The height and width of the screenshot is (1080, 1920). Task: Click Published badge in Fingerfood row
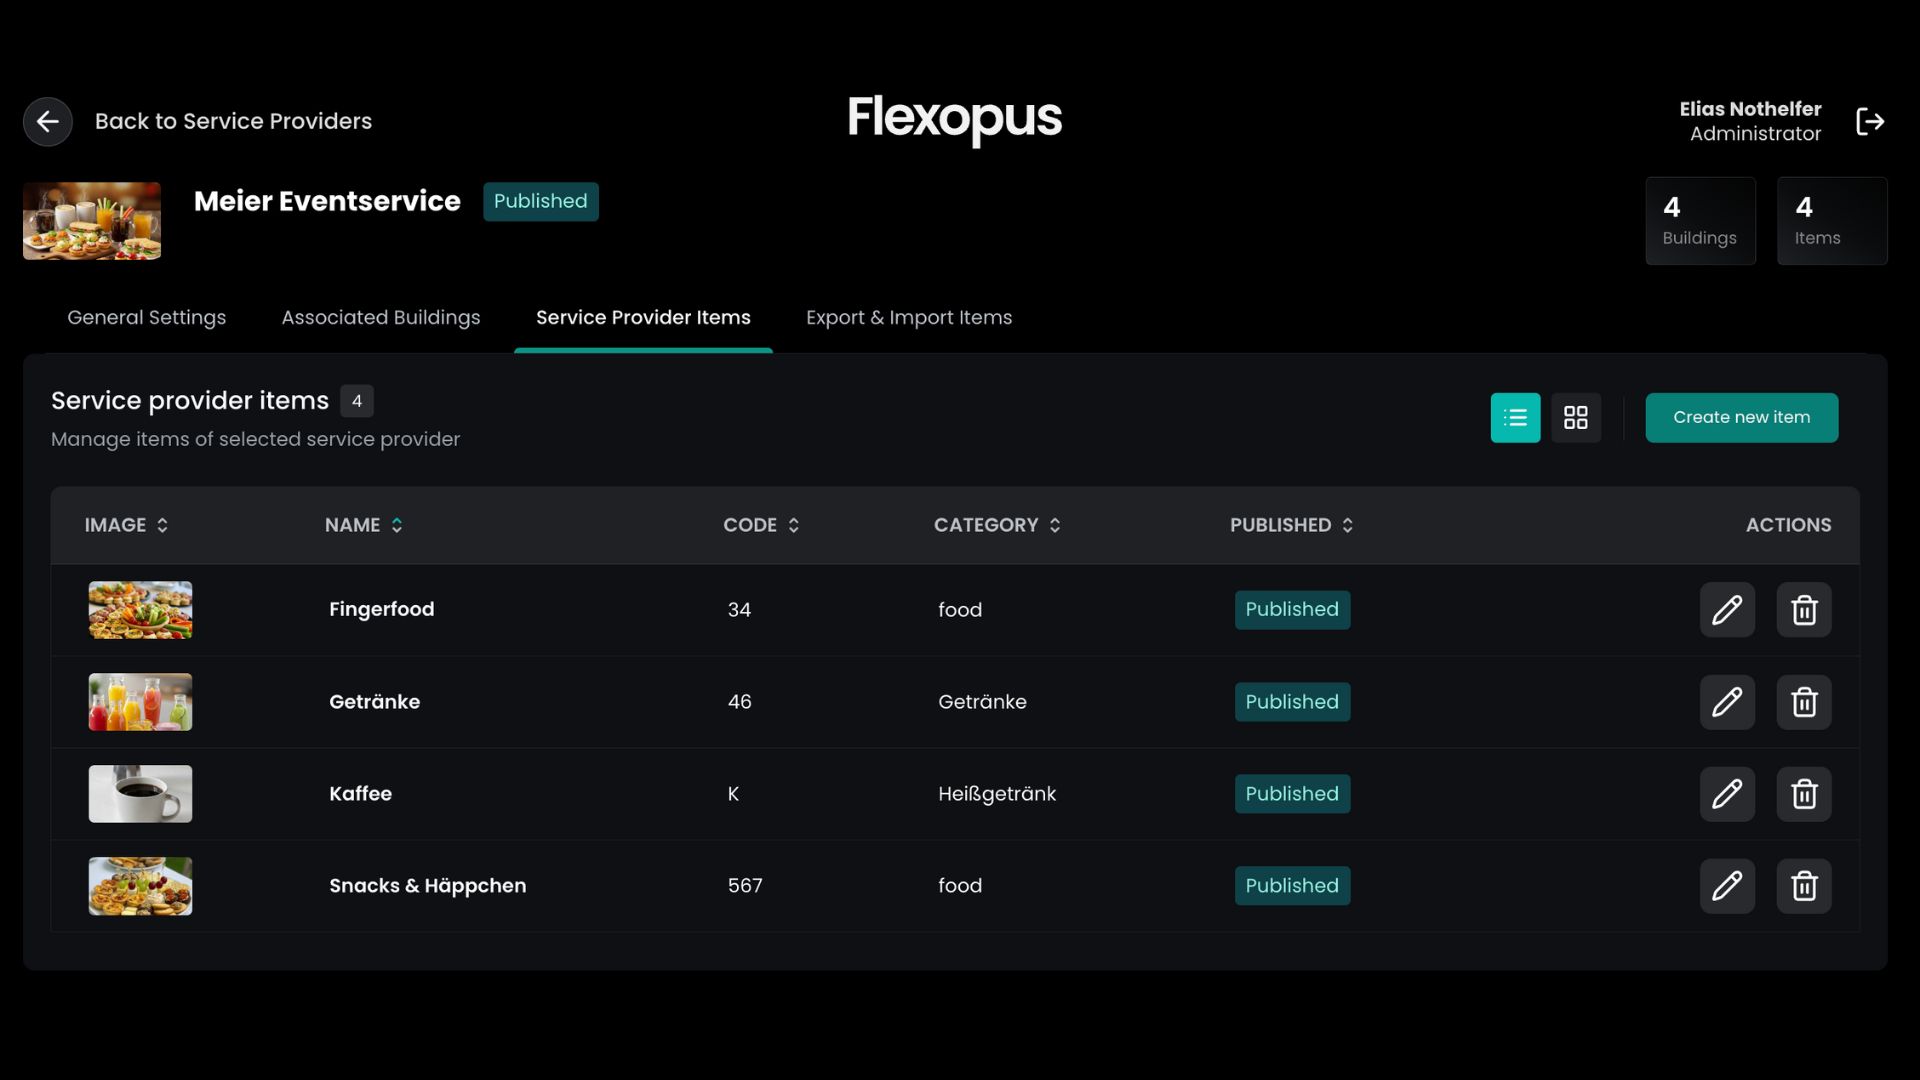tap(1292, 610)
